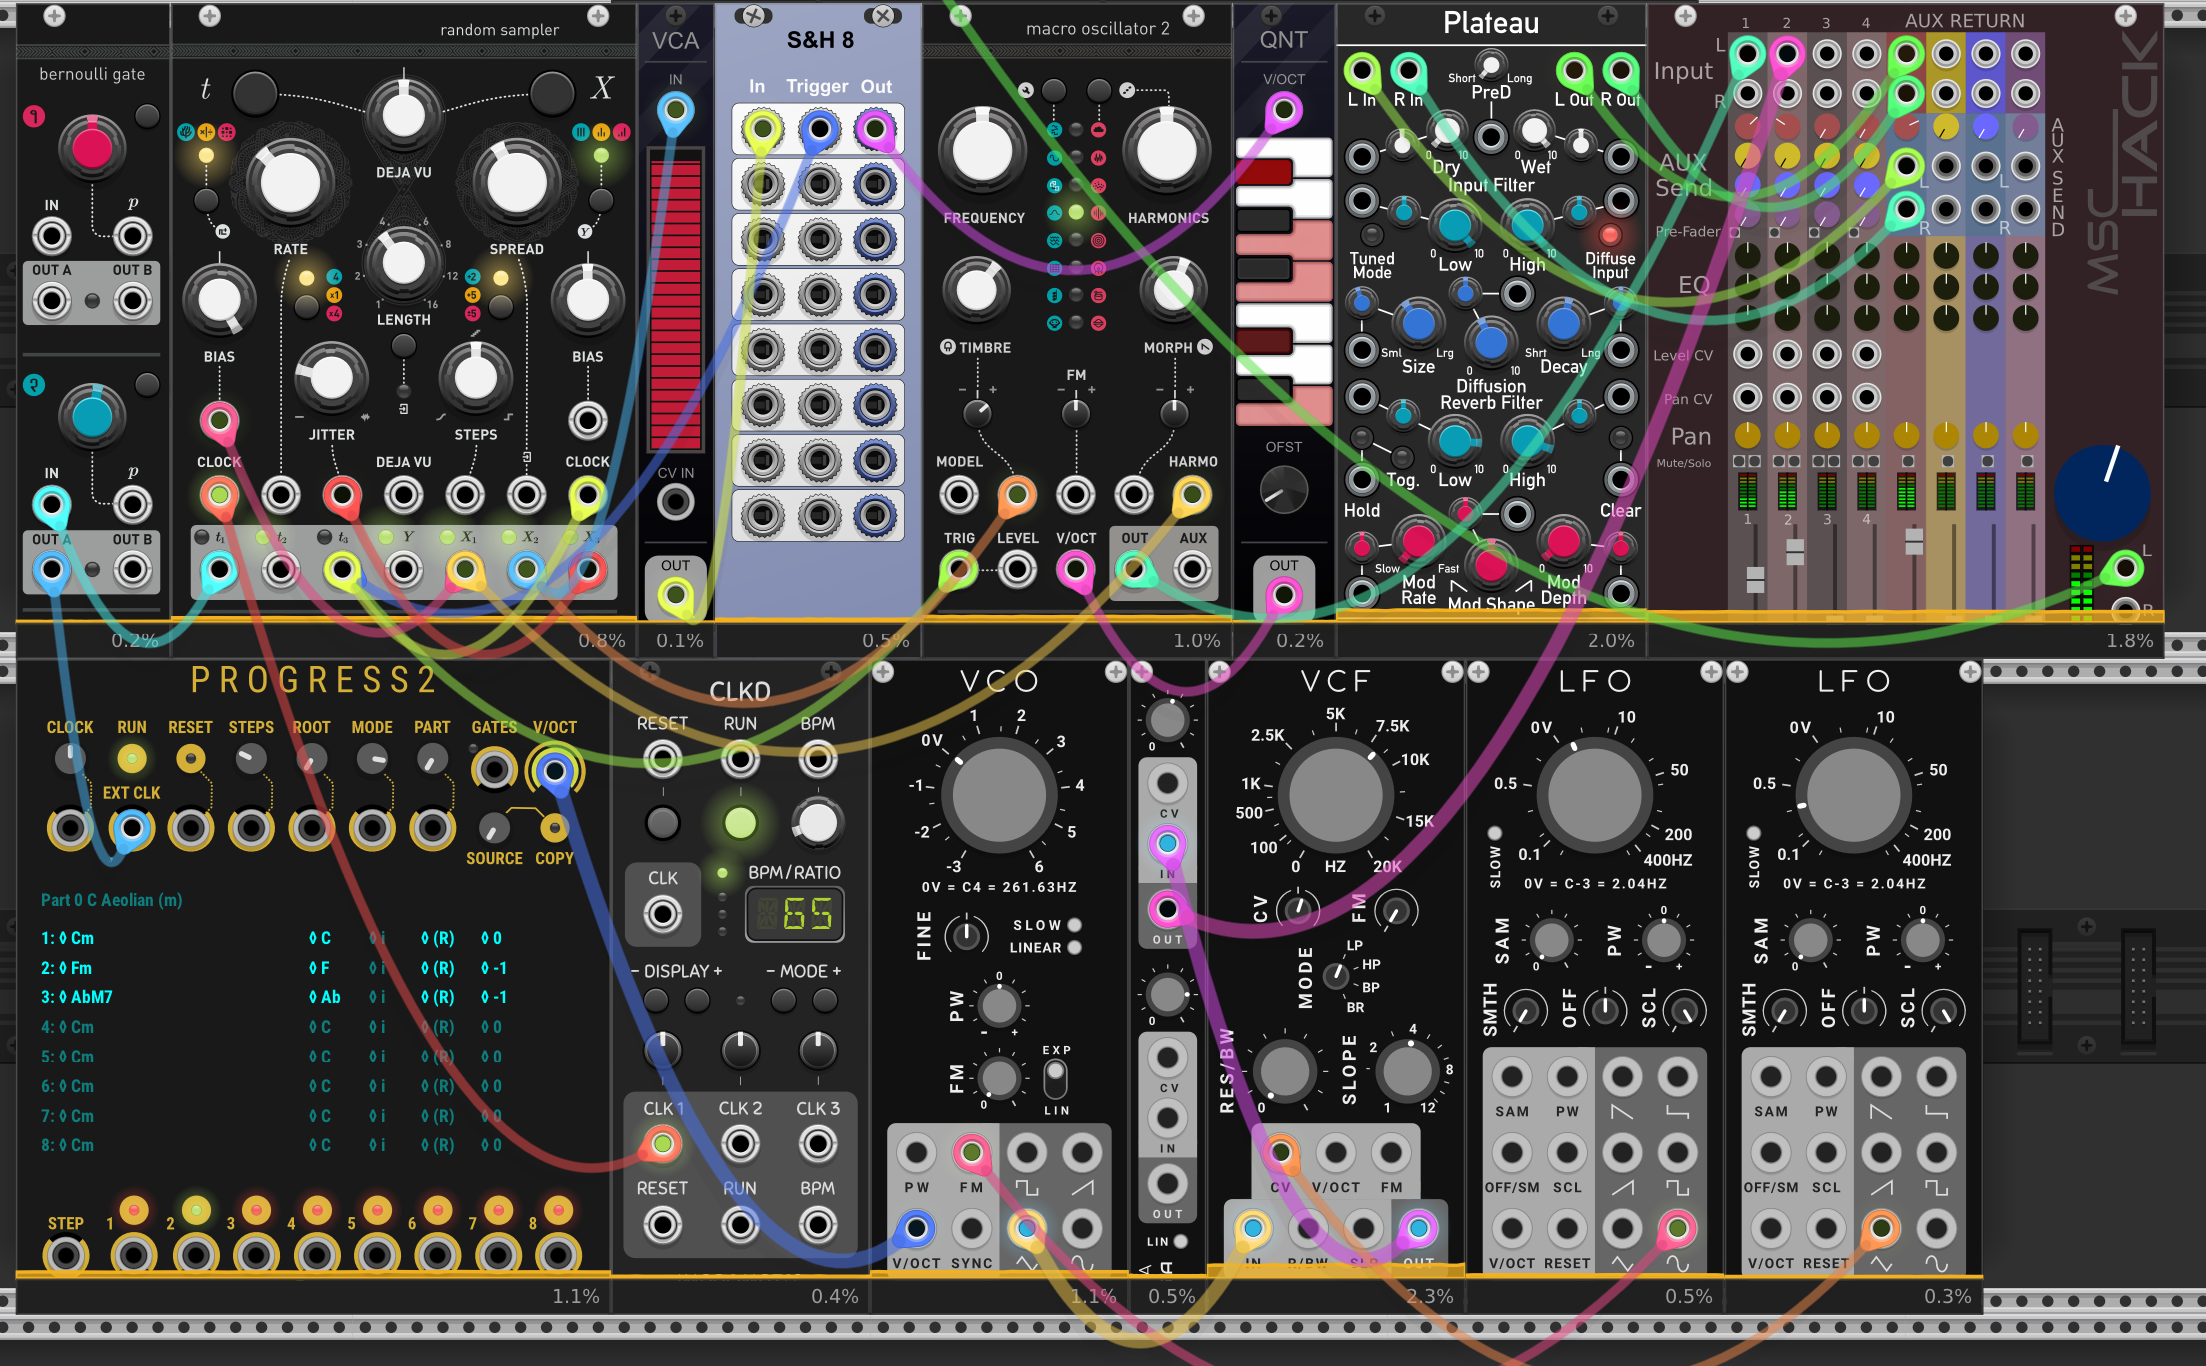Toggle the green RUN button on CLKD

click(x=739, y=823)
